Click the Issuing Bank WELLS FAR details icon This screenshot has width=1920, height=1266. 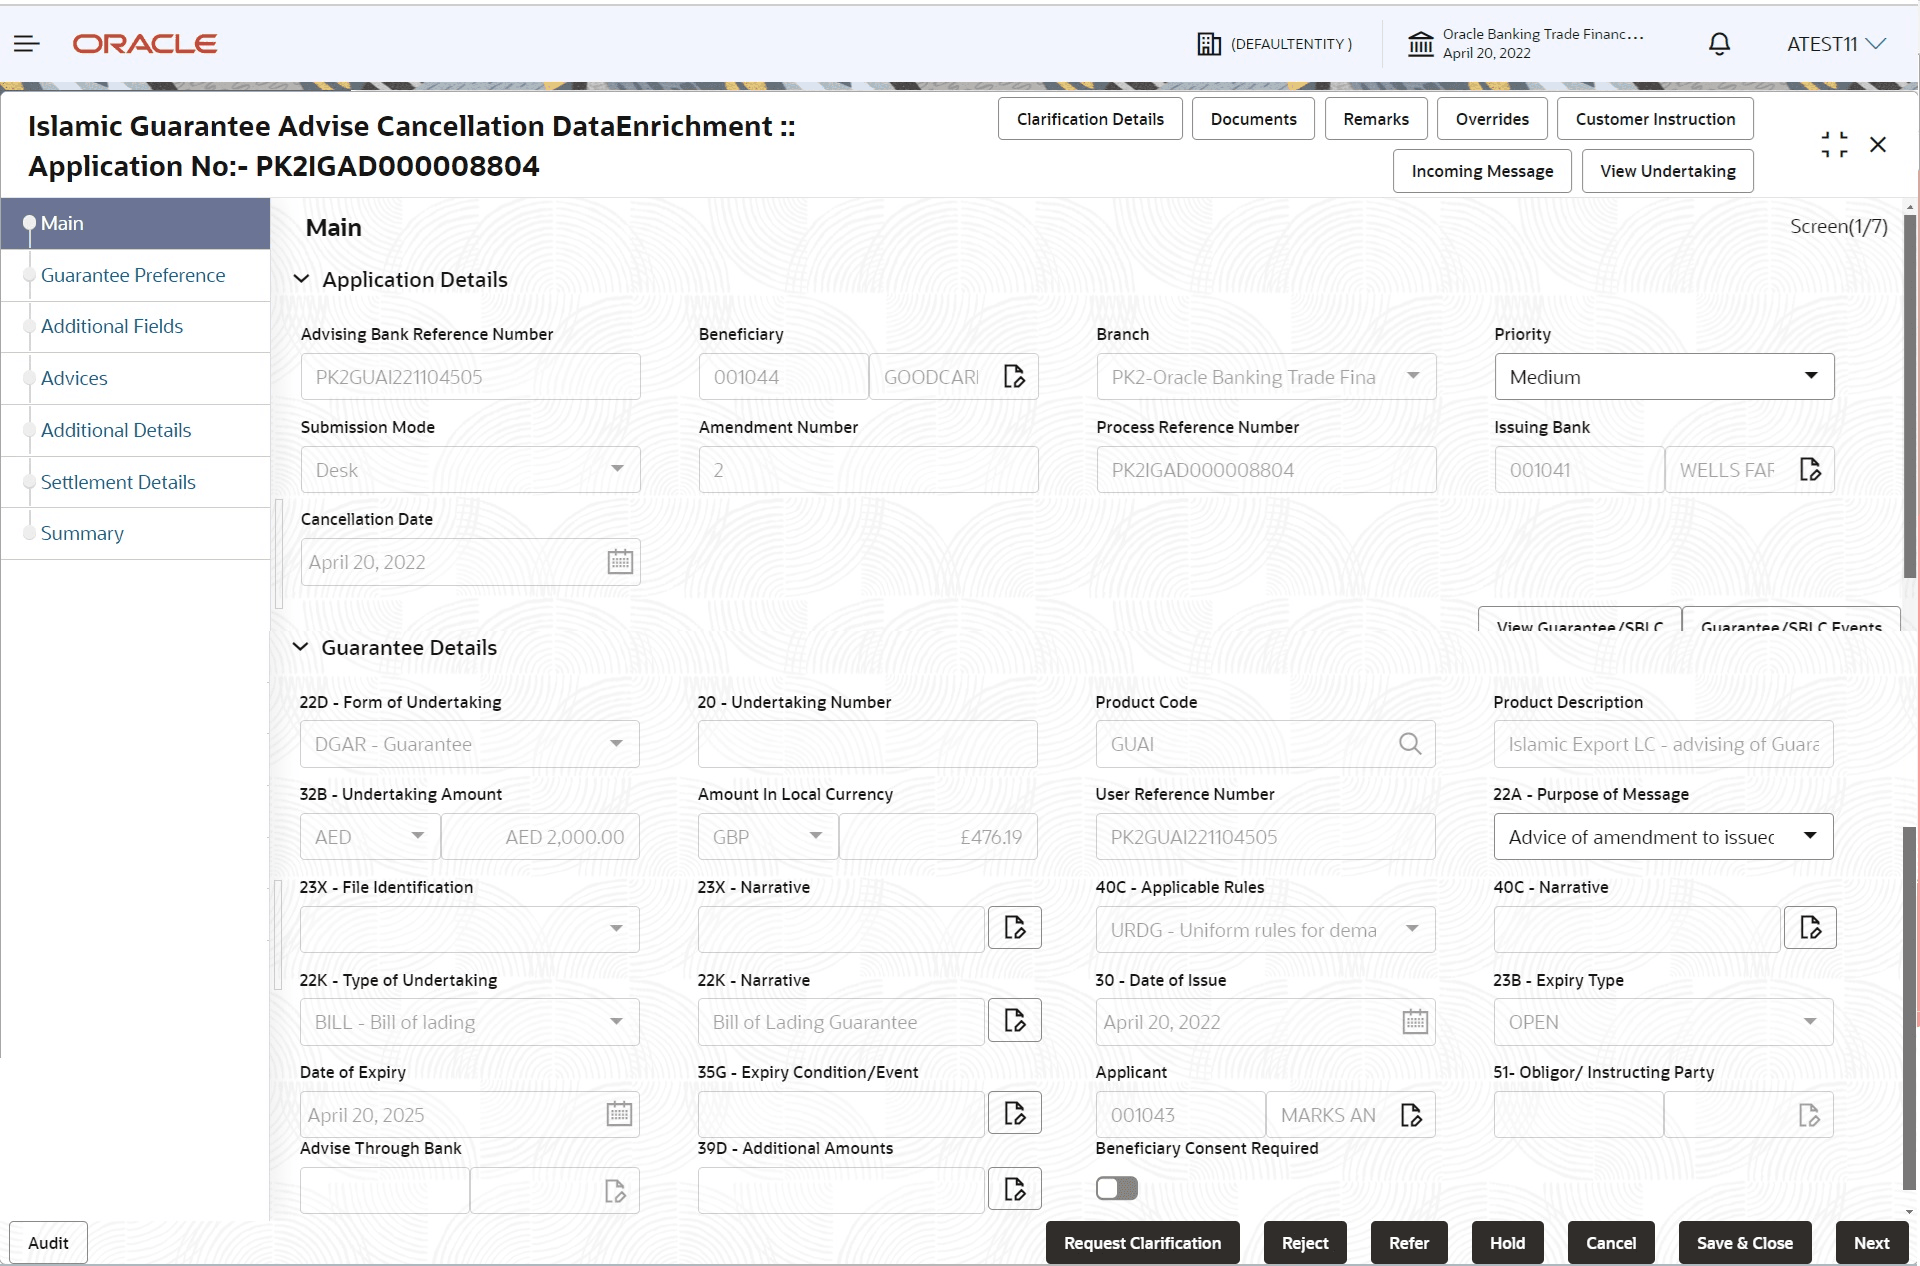coord(1811,469)
